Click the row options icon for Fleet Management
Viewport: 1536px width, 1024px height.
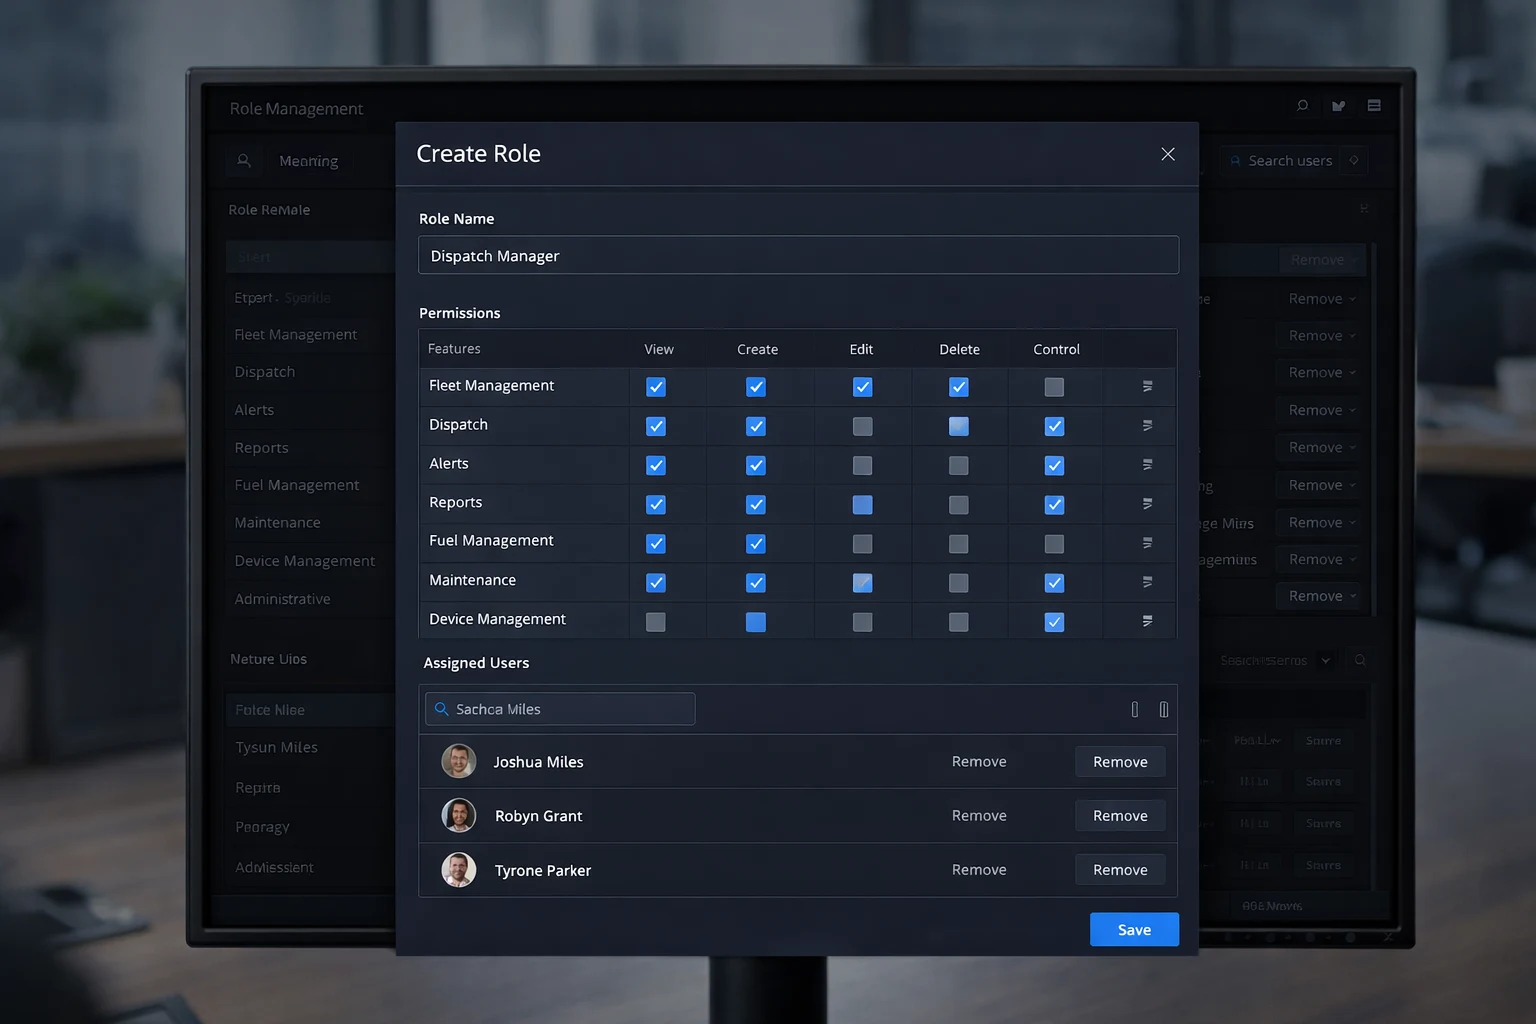point(1147,386)
